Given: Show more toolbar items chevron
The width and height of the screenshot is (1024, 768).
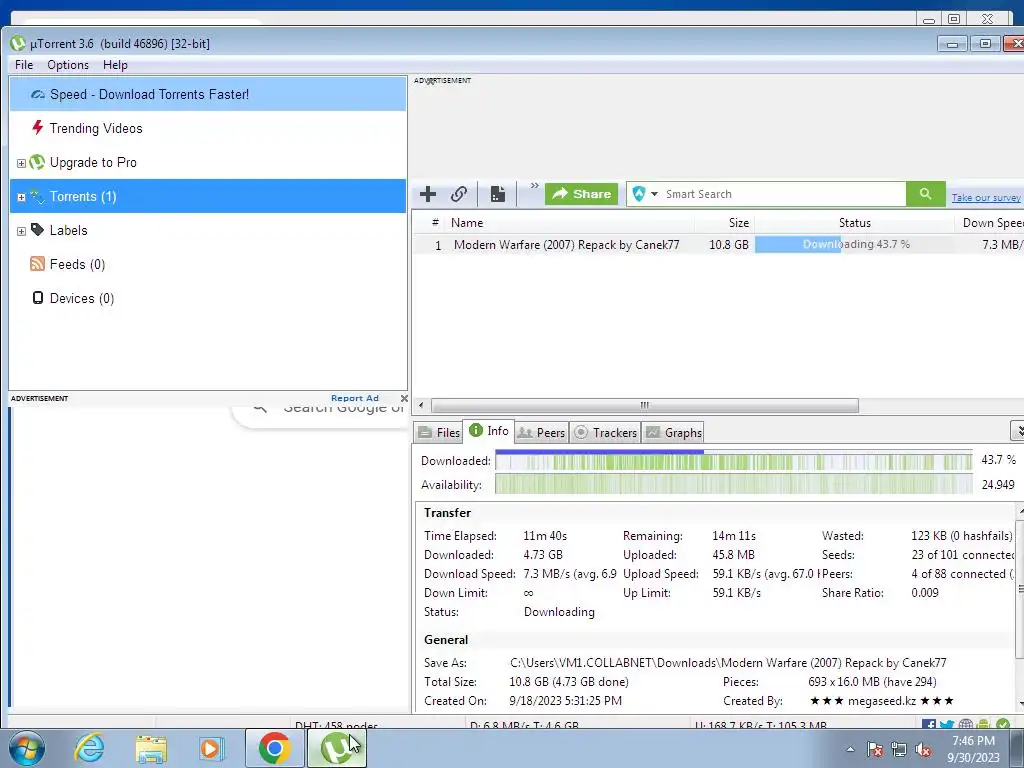Looking at the screenshot, I should tap(534, 186).
